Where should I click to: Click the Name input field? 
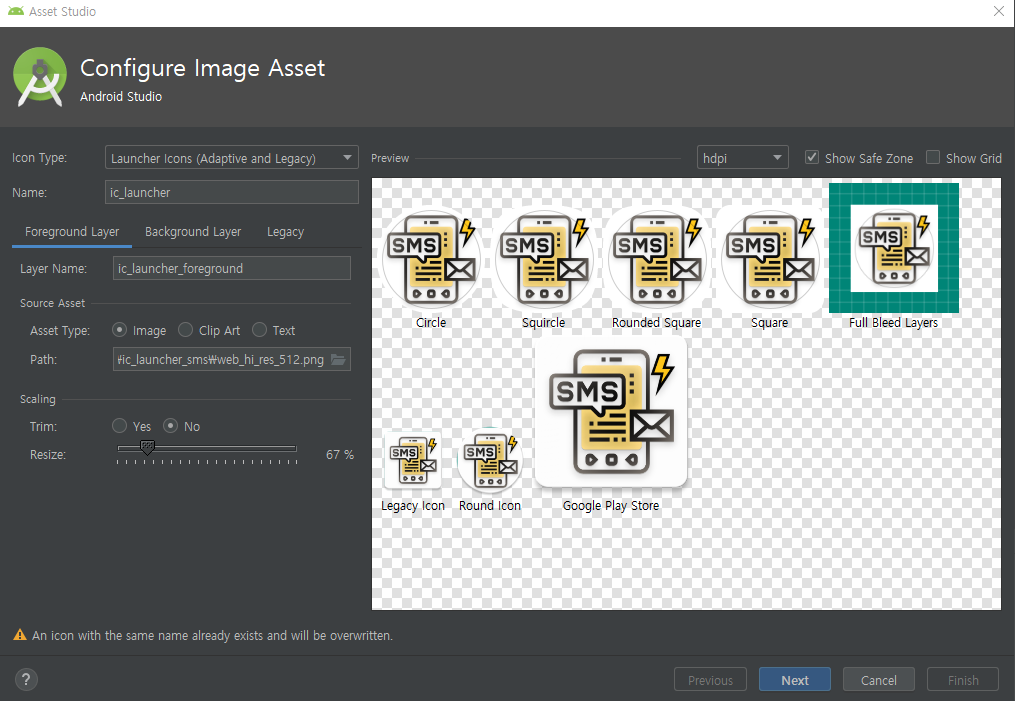click(x=232, y=192)
